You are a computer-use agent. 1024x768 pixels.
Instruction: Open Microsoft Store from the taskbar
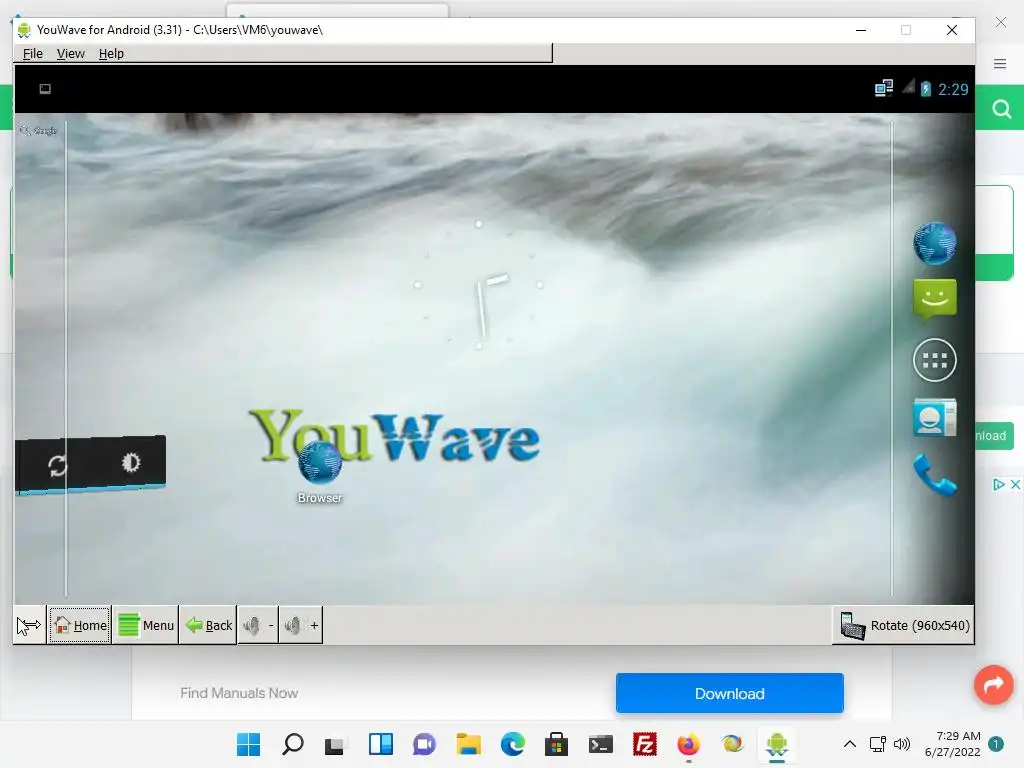tap(556, 744)
